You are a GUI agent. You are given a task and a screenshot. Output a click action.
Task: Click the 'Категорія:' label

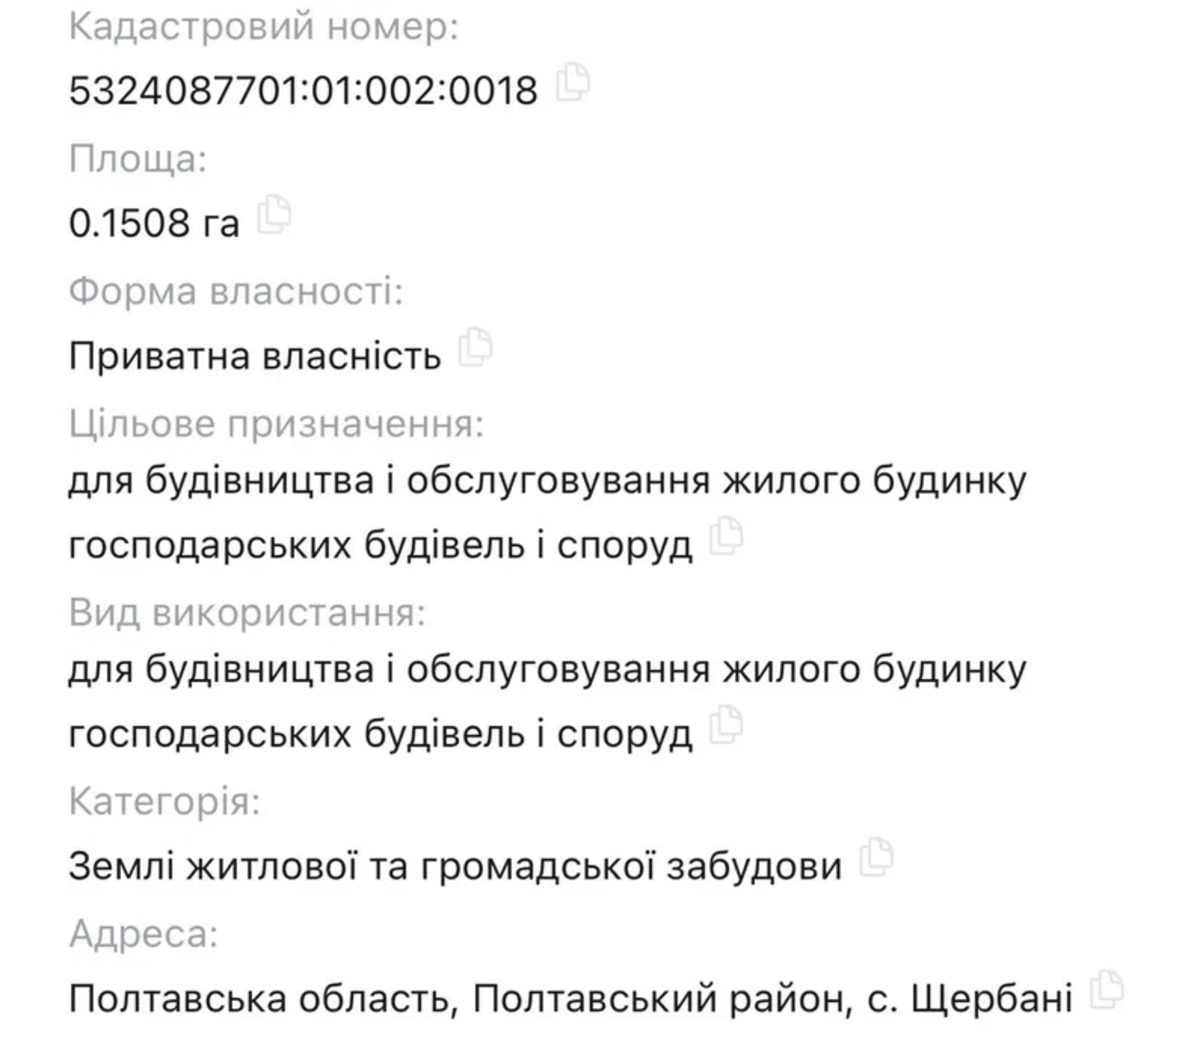[x=165, y=802]
